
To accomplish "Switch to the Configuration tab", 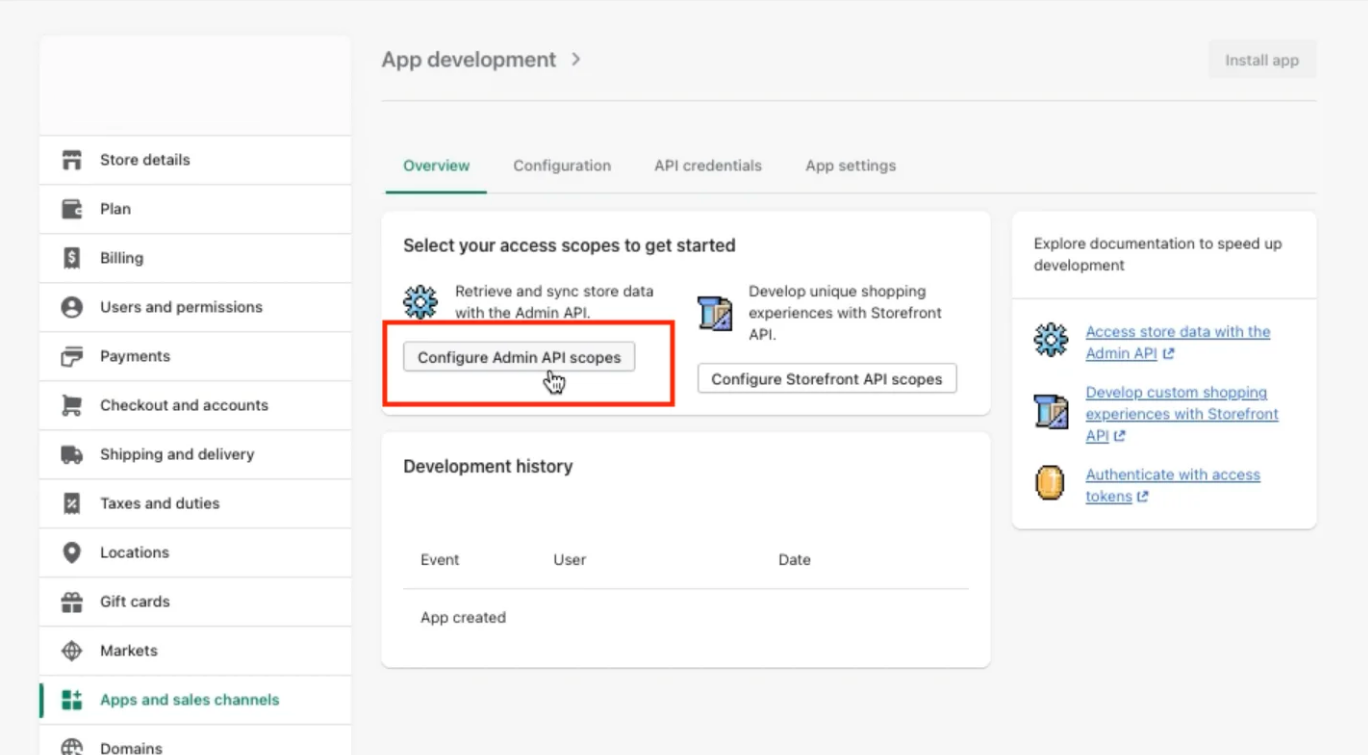I will pyautogui.click(x=562, y=166).
